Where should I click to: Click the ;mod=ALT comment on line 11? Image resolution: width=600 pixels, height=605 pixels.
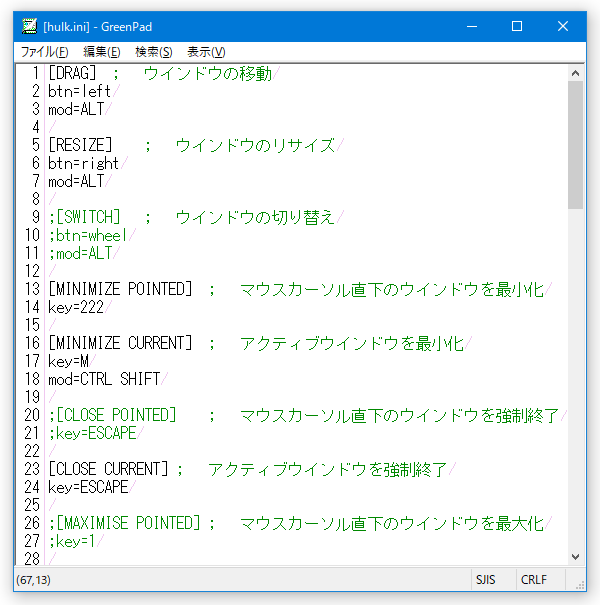(x=80, y=253)
